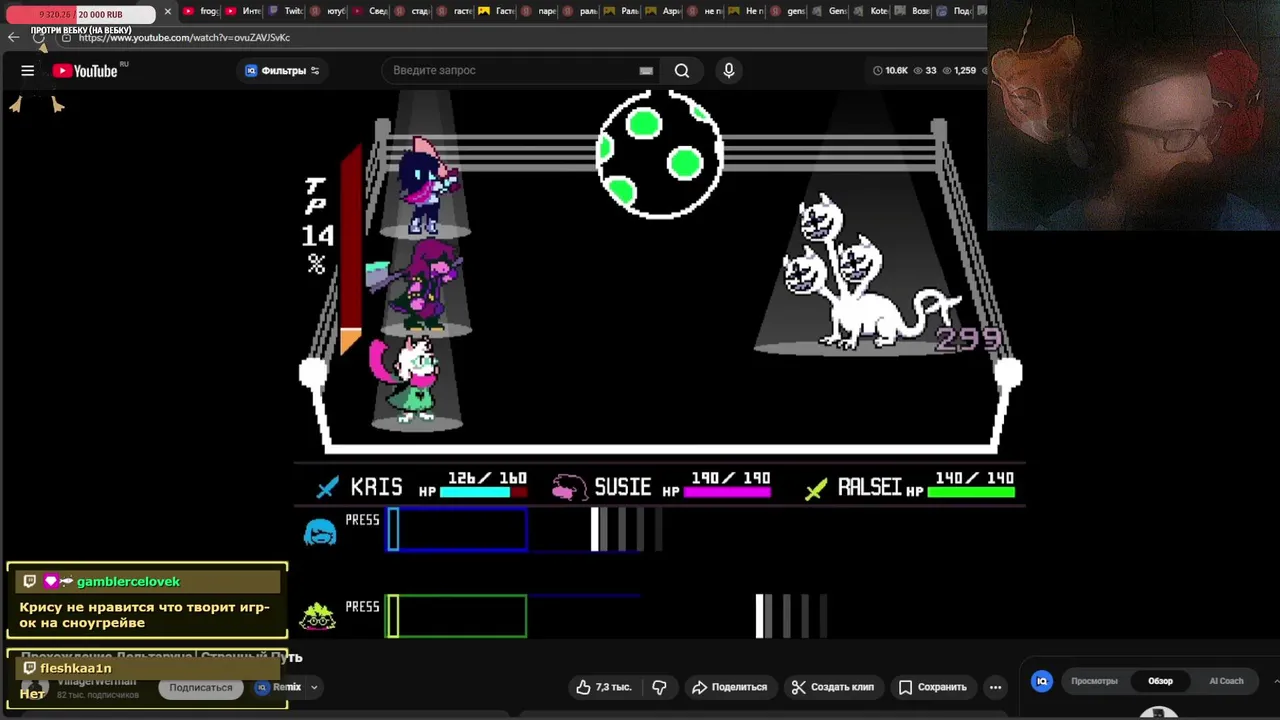Click the Подписаться subscribe button
Screen dimensions: 1280x720
pos(201,687)
